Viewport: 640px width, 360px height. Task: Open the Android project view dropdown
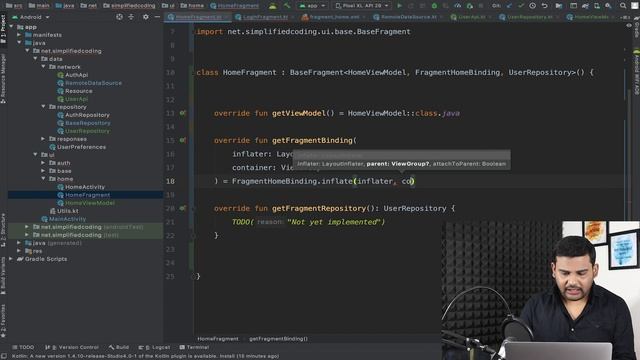tap(31, 17)
